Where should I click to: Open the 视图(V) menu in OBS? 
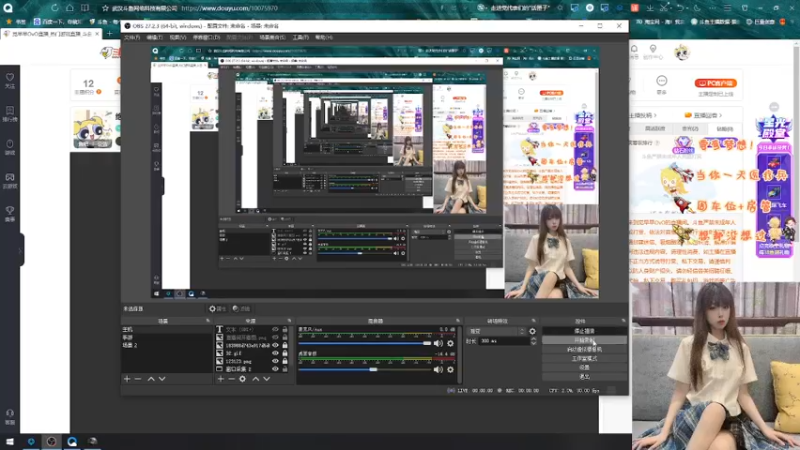178,38
